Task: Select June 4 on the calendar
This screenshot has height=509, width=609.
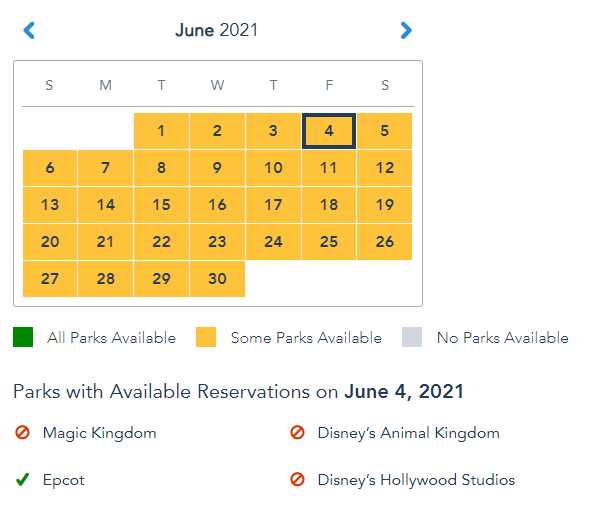Action: pos(329,131)
